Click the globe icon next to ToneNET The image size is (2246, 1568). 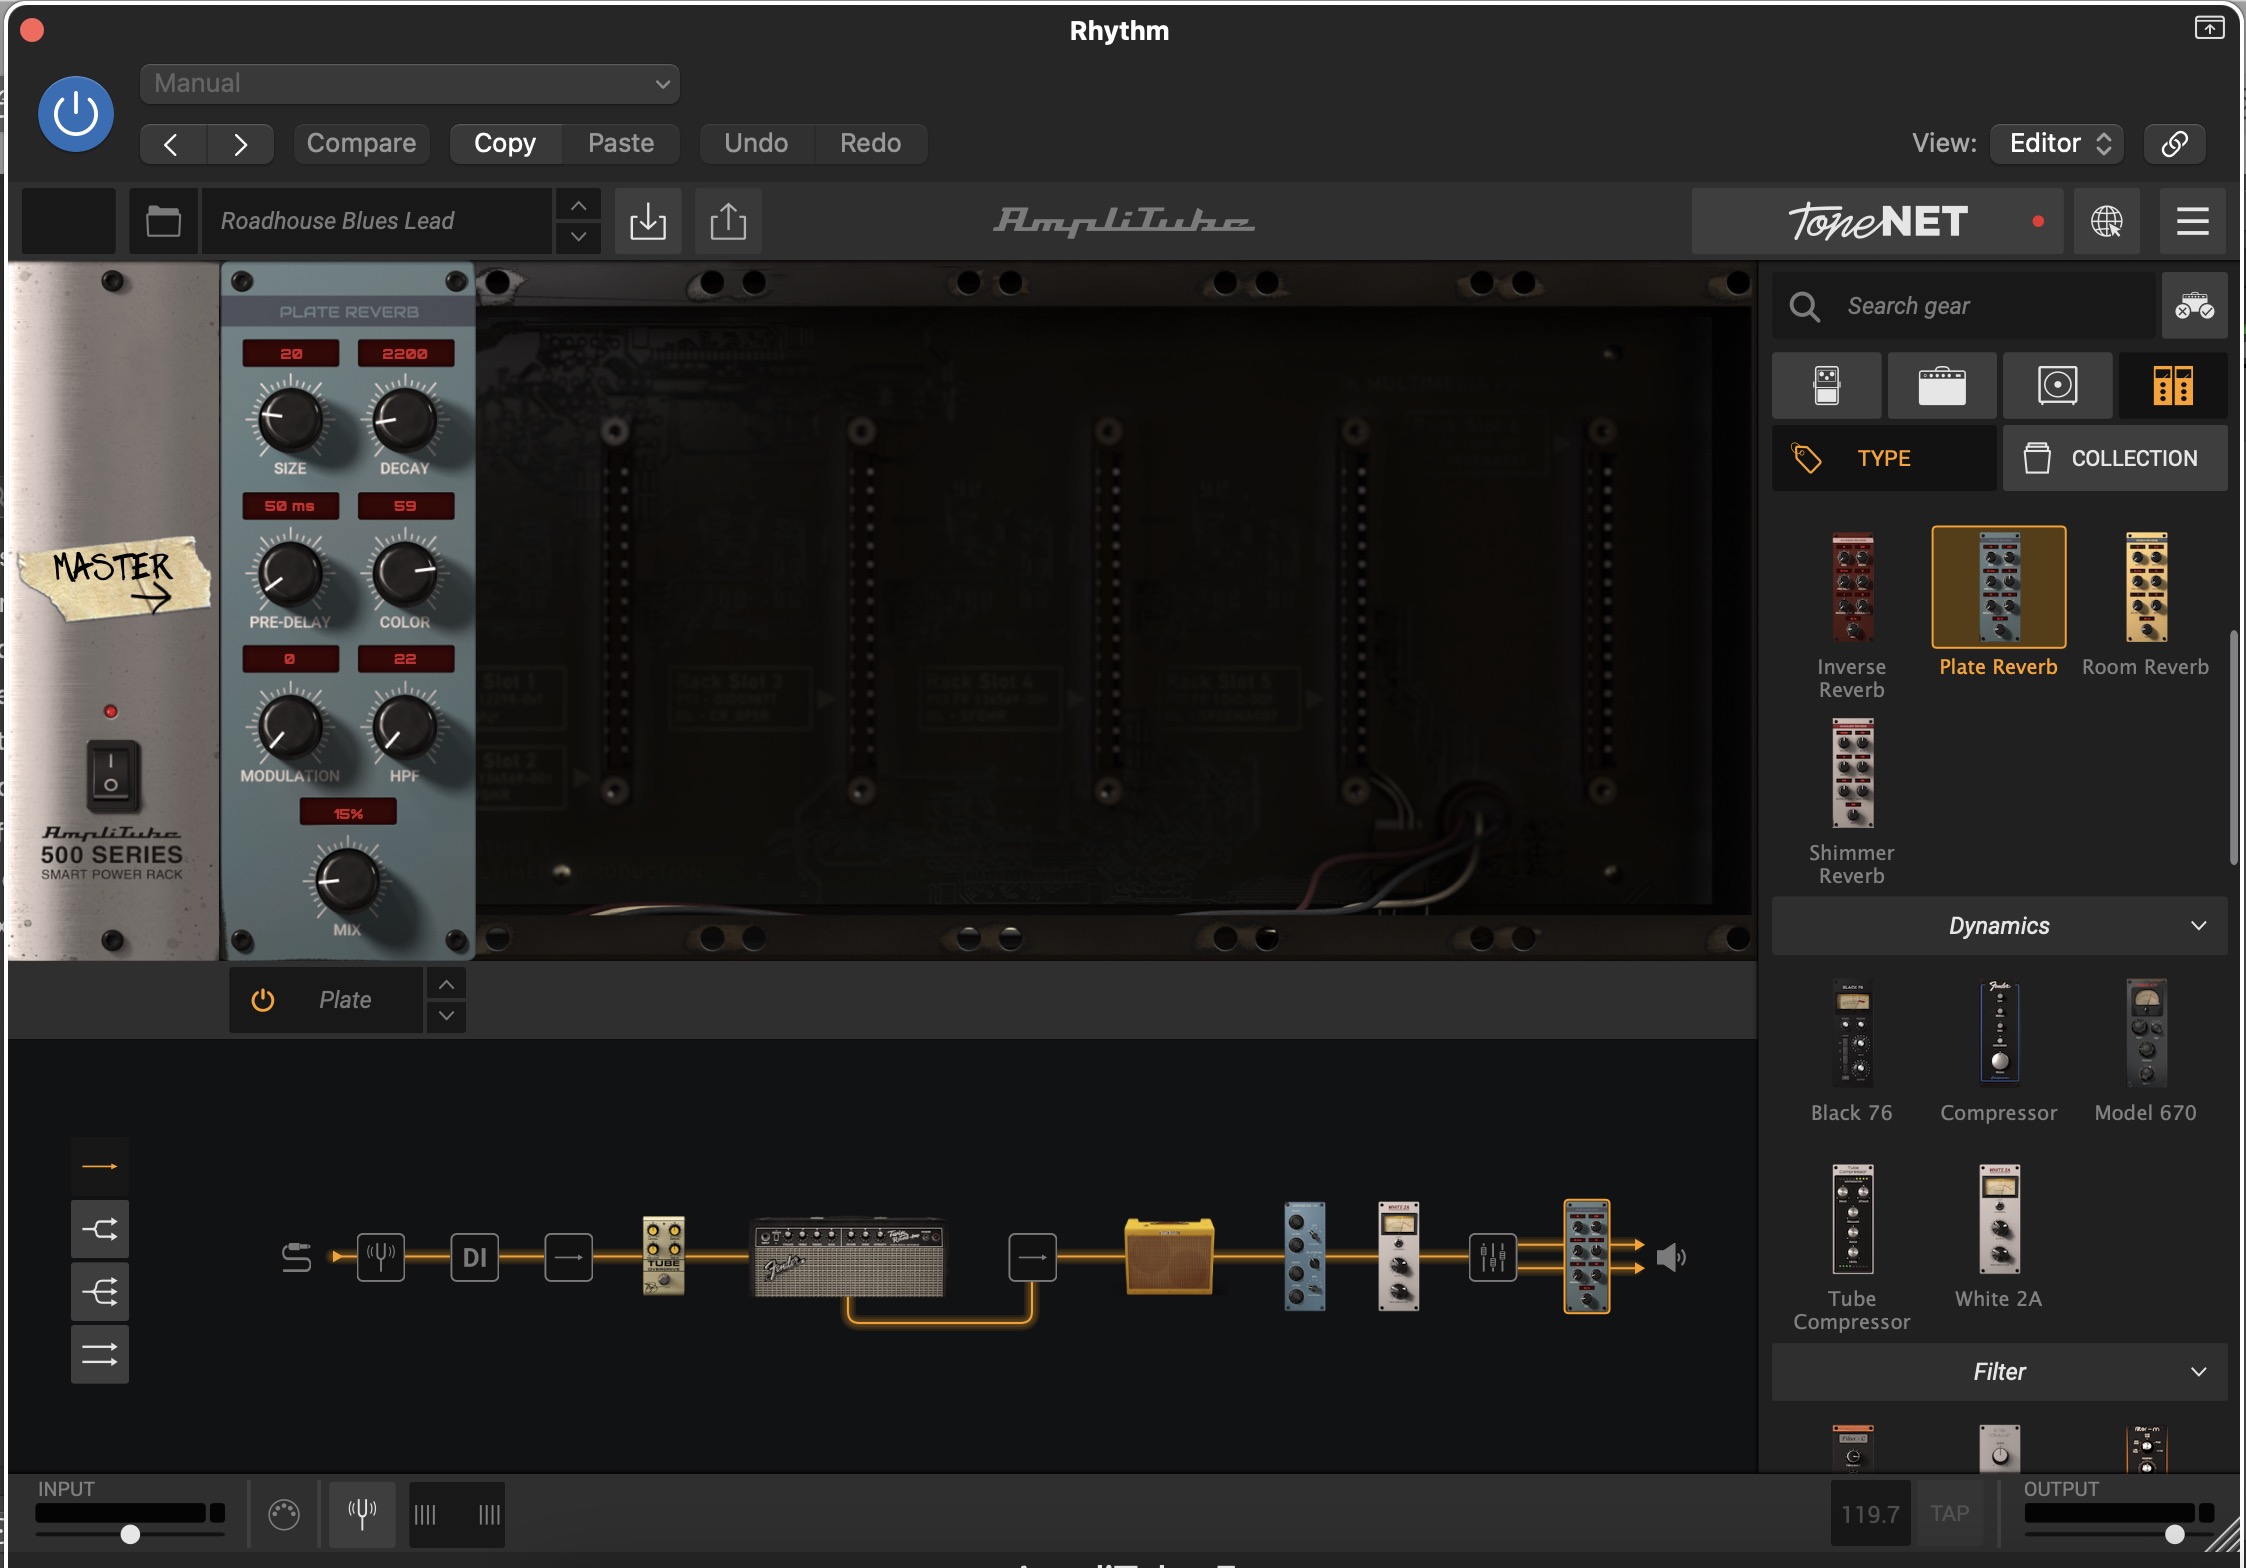pos(2107,221)
